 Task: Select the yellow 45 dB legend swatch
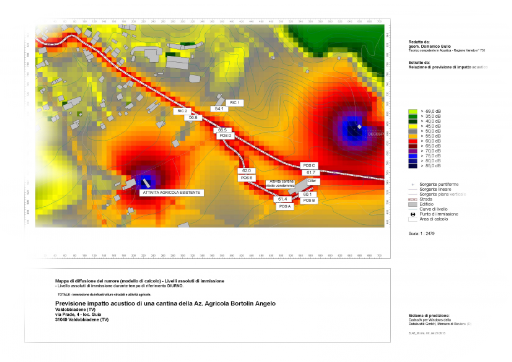413,126
